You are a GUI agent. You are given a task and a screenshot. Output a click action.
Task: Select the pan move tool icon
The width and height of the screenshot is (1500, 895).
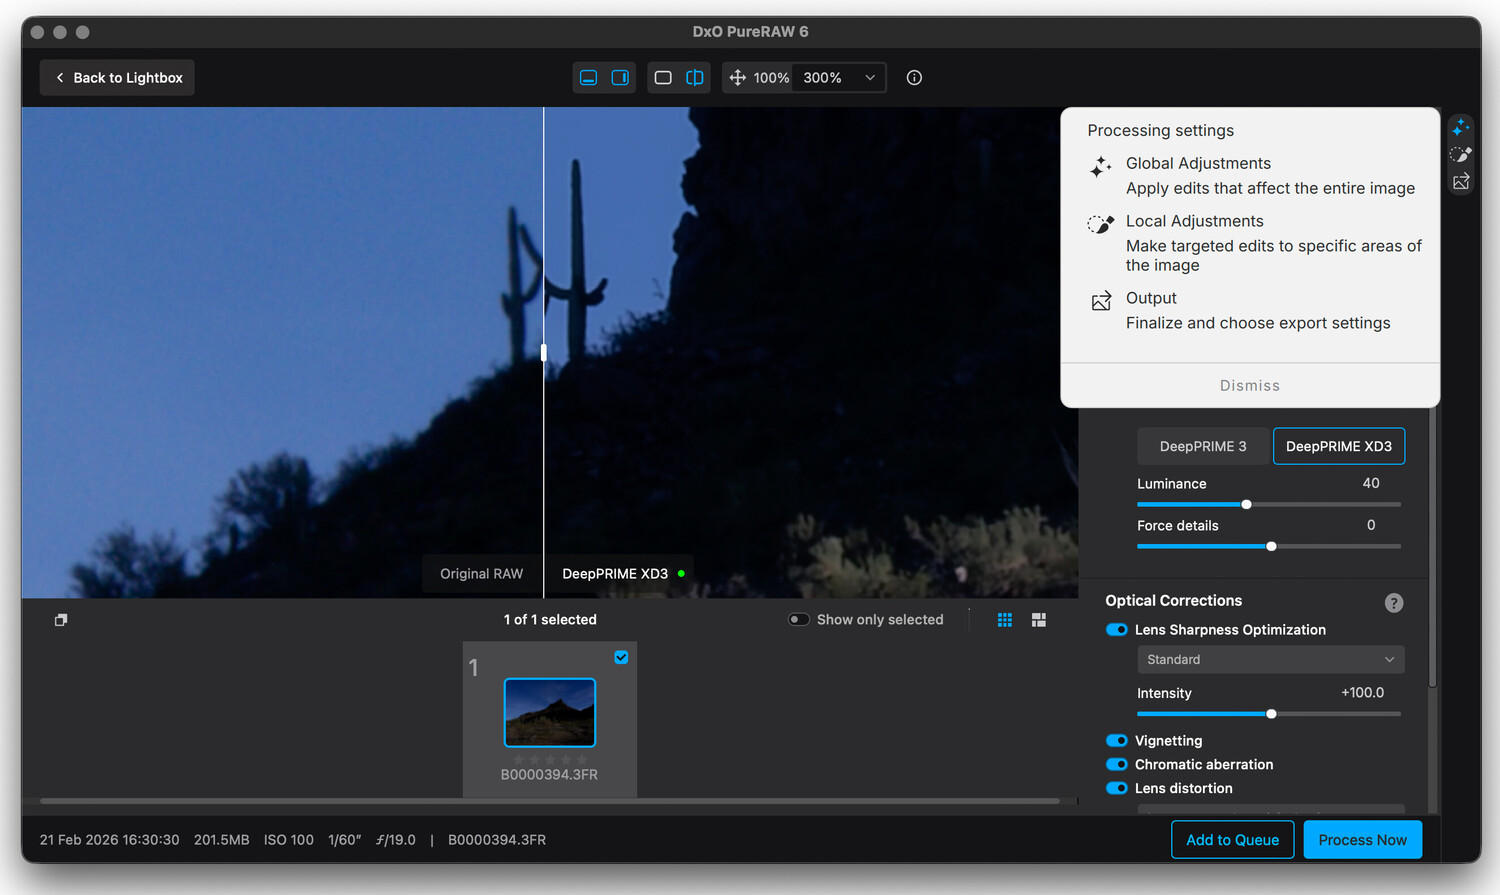click(738, 78)
